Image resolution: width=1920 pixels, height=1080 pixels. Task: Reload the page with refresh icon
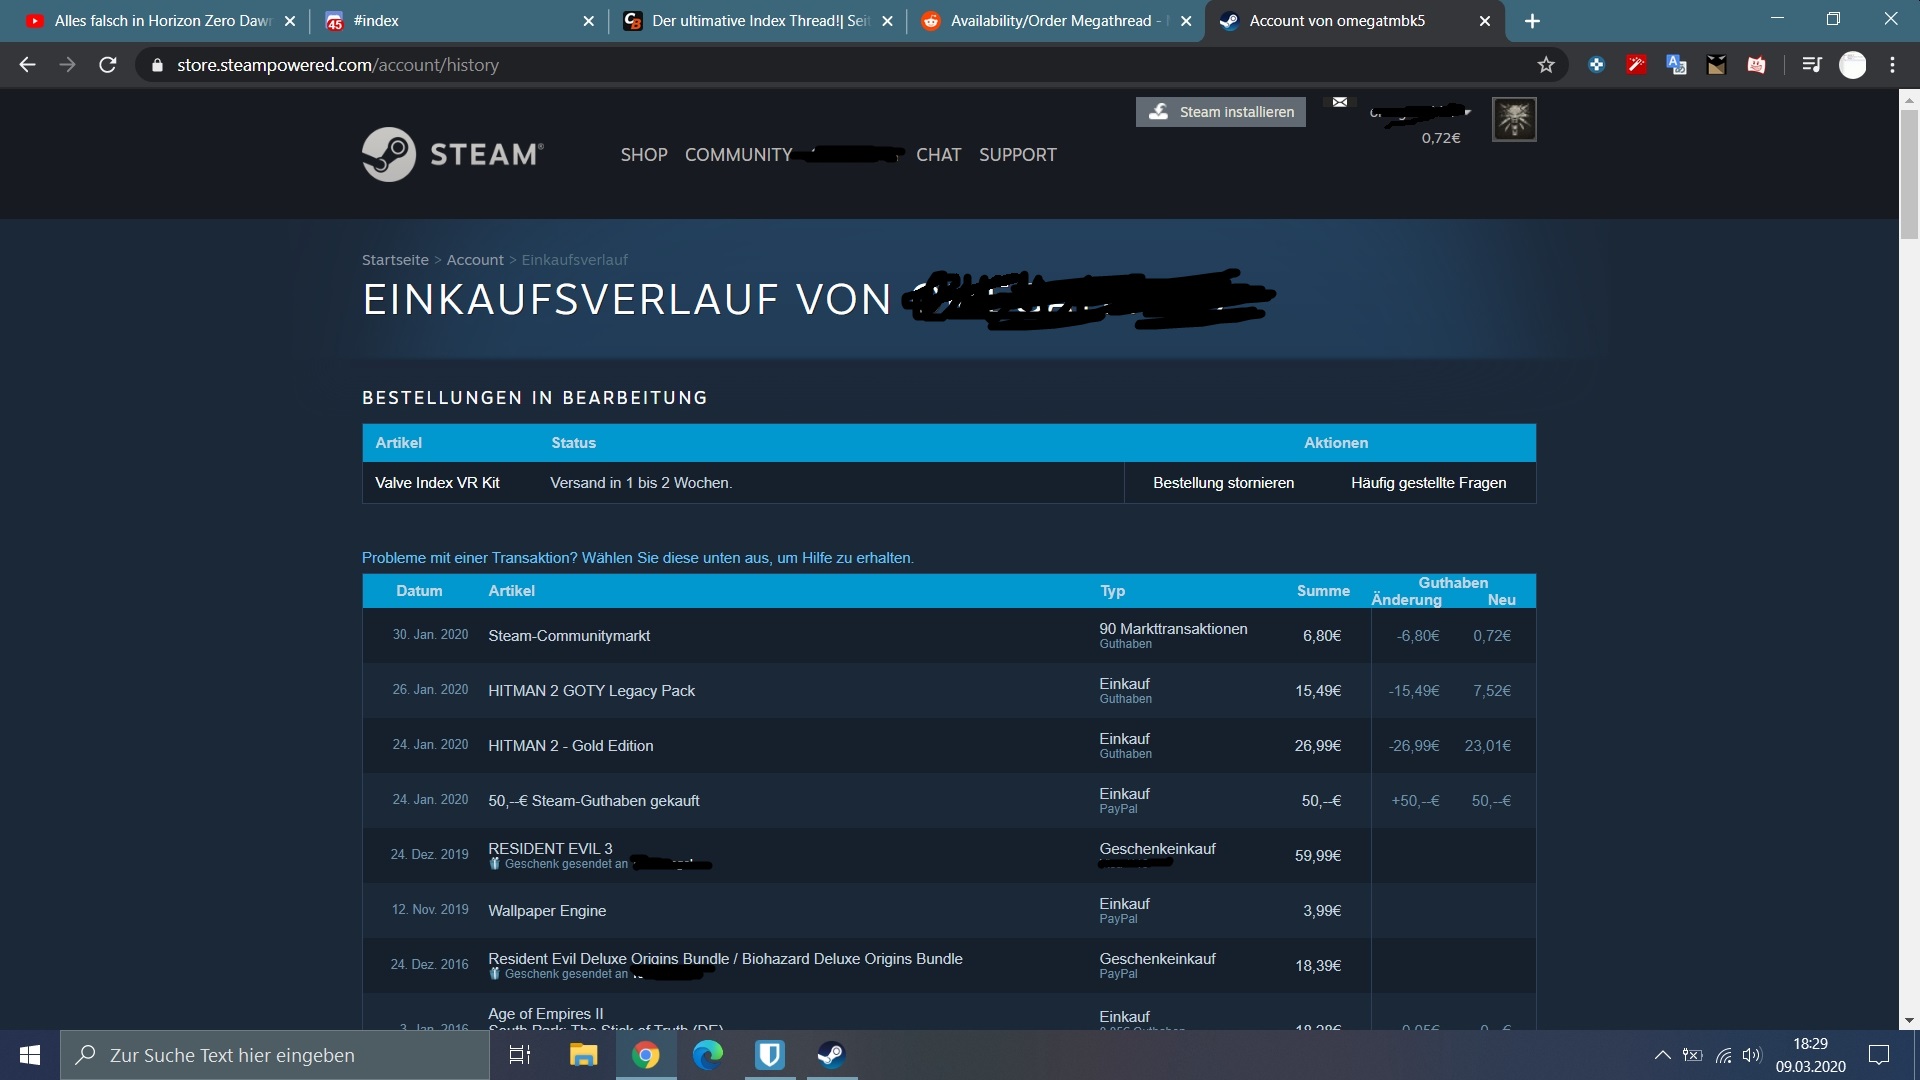point(108,65)
